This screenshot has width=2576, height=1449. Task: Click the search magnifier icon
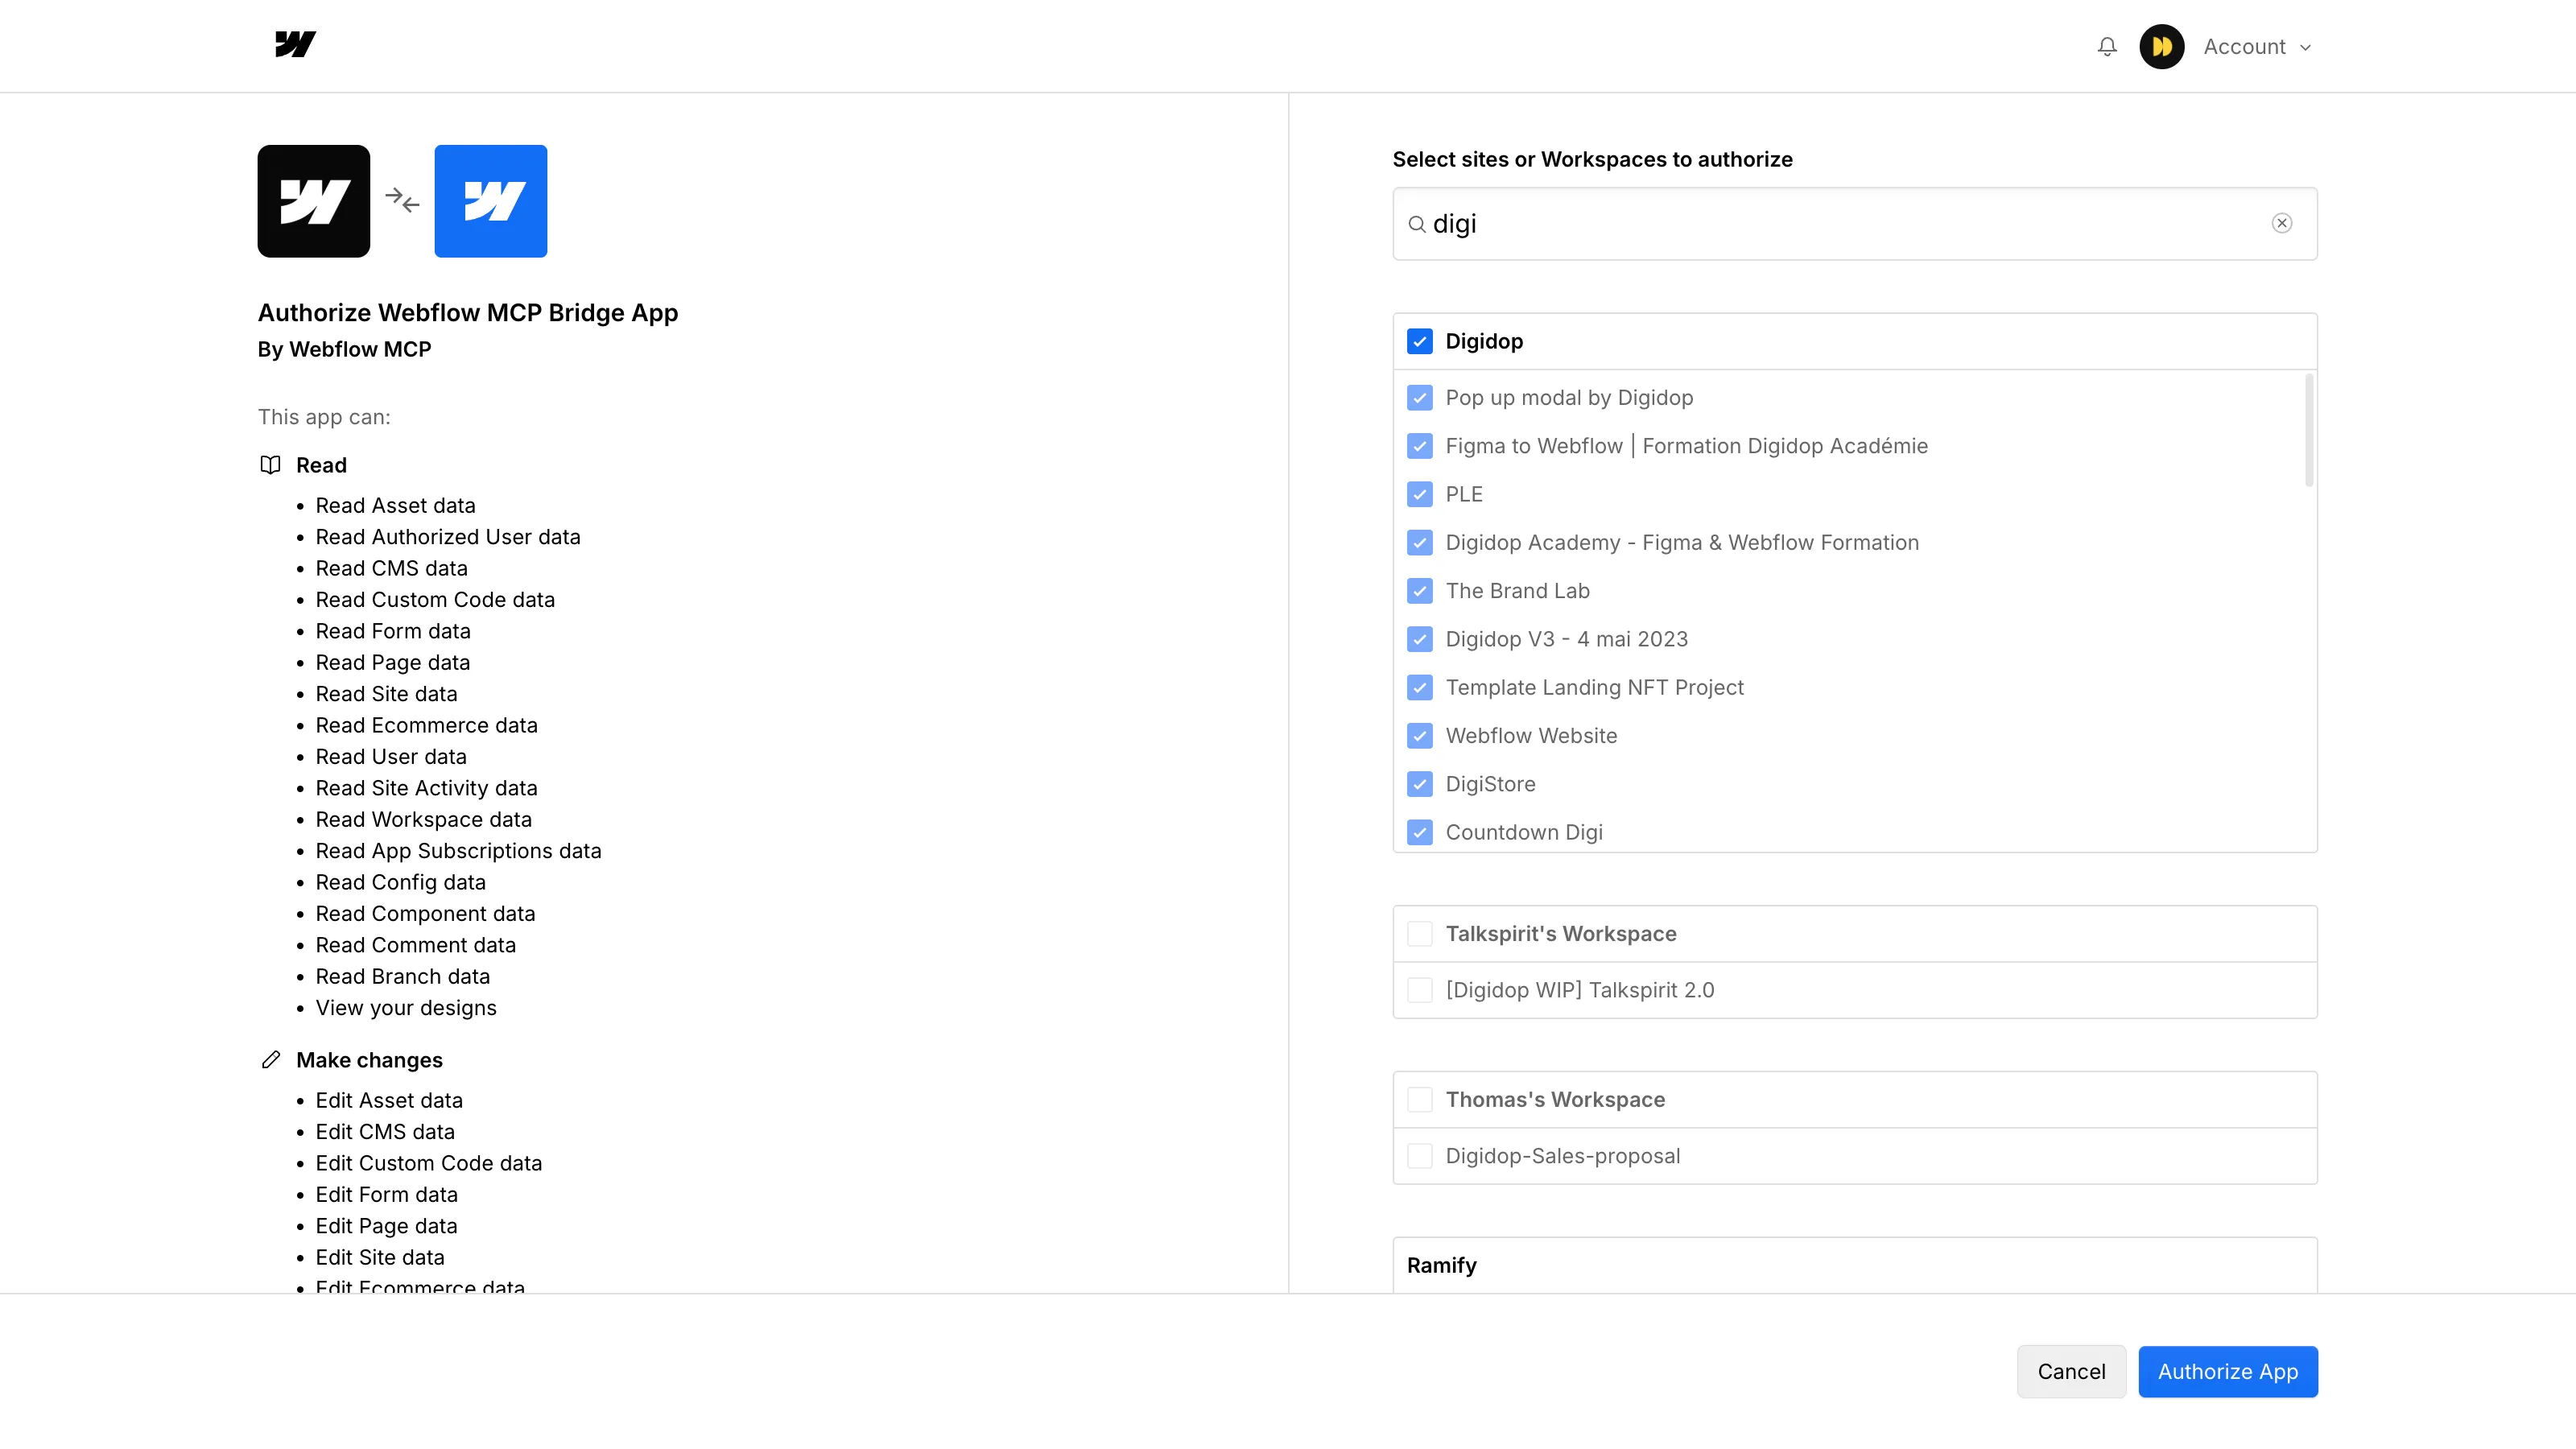click(x=1417, y=224)
